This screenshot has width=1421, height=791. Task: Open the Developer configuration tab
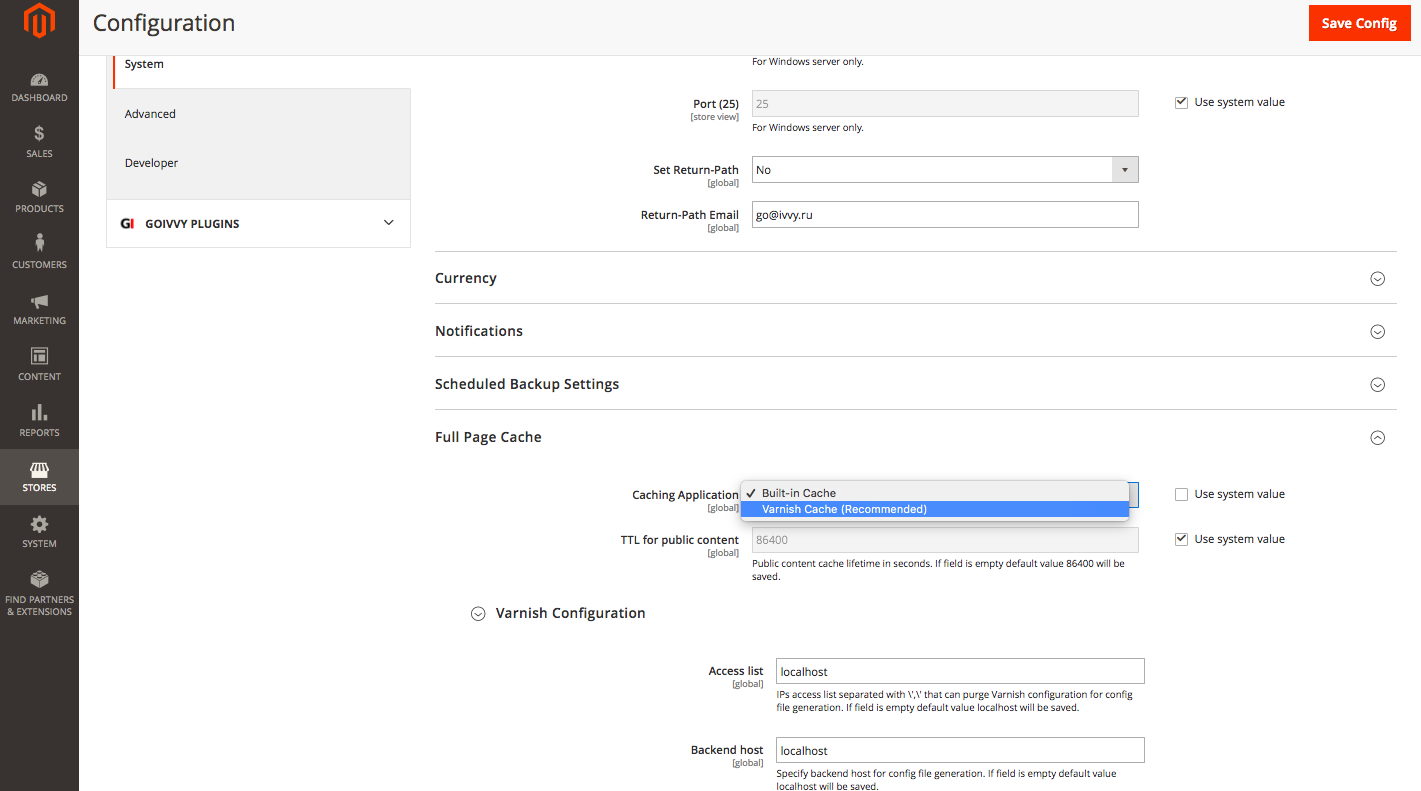point(151,163)
